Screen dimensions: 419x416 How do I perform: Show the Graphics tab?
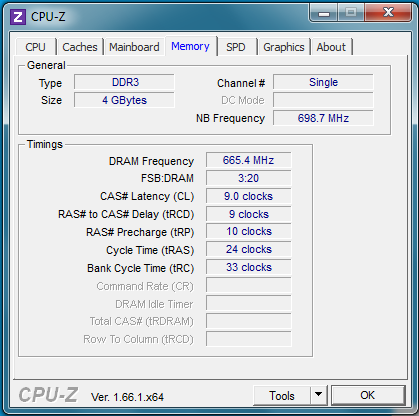(x=284, y=47)
